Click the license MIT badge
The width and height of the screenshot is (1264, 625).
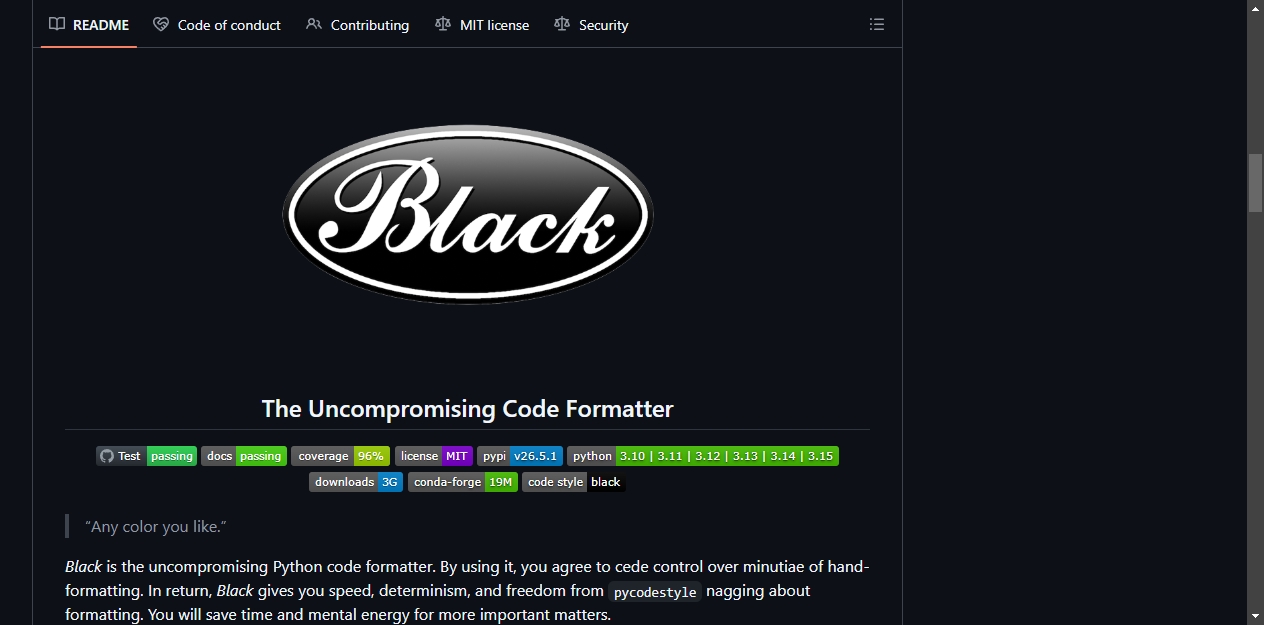point(433,456)
